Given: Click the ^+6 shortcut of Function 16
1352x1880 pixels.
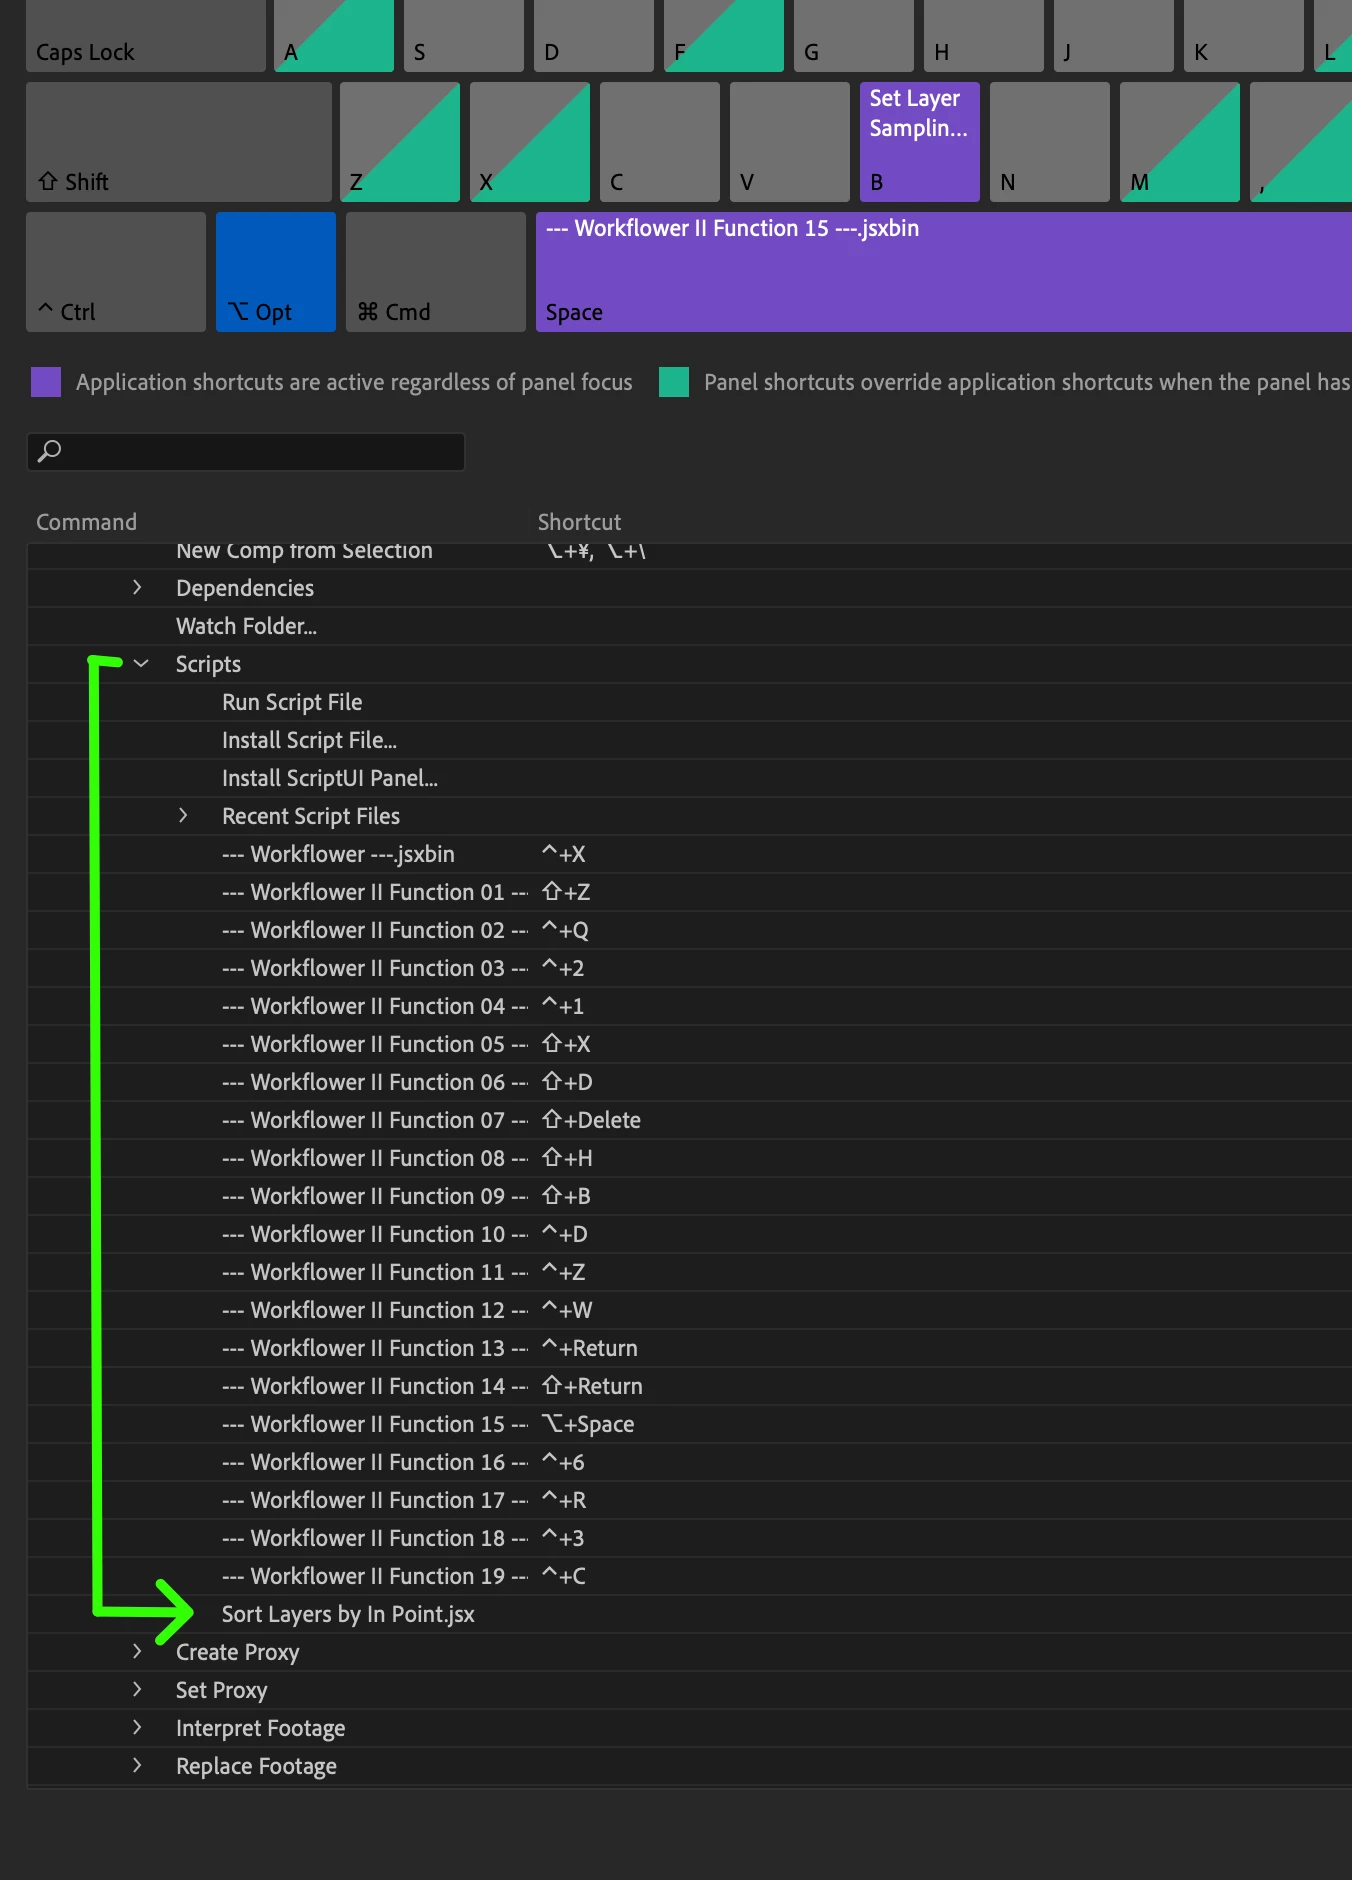Looking at the screenshot, I should [x=563, y=1462].
